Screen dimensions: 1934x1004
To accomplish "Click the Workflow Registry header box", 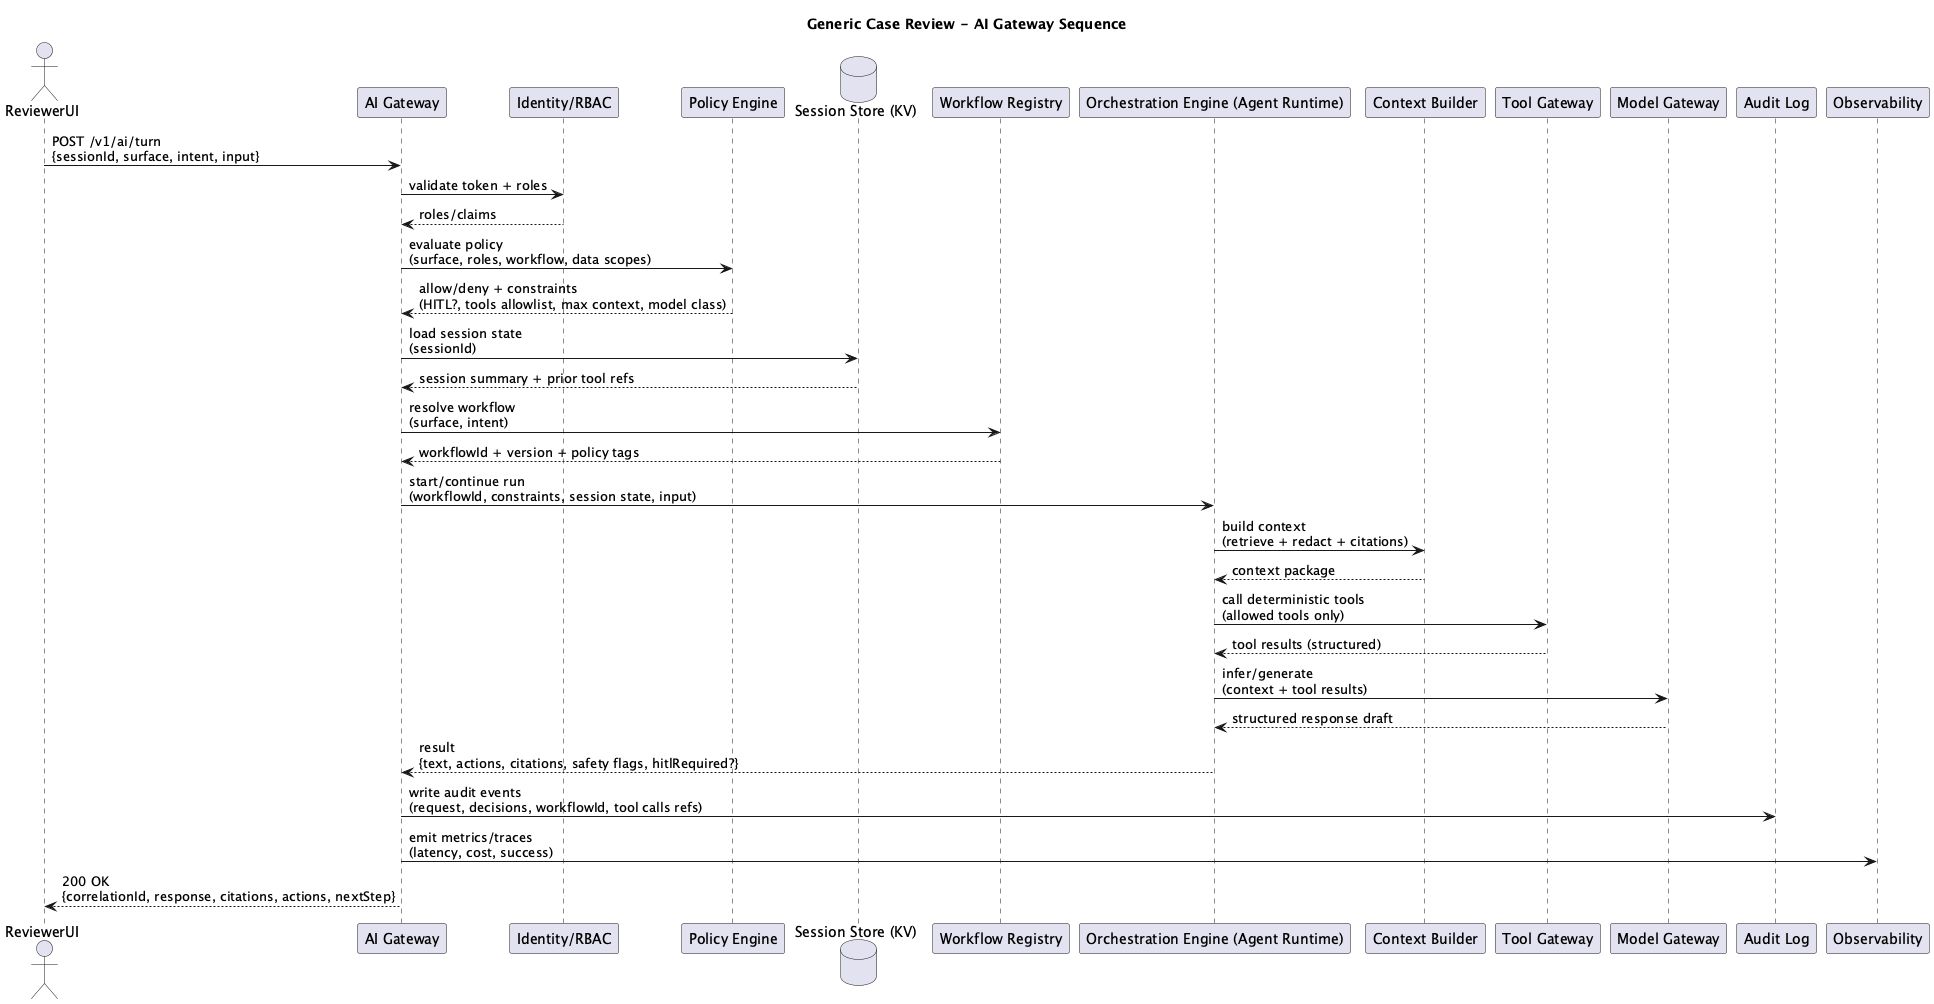I will tap(999, 102).
